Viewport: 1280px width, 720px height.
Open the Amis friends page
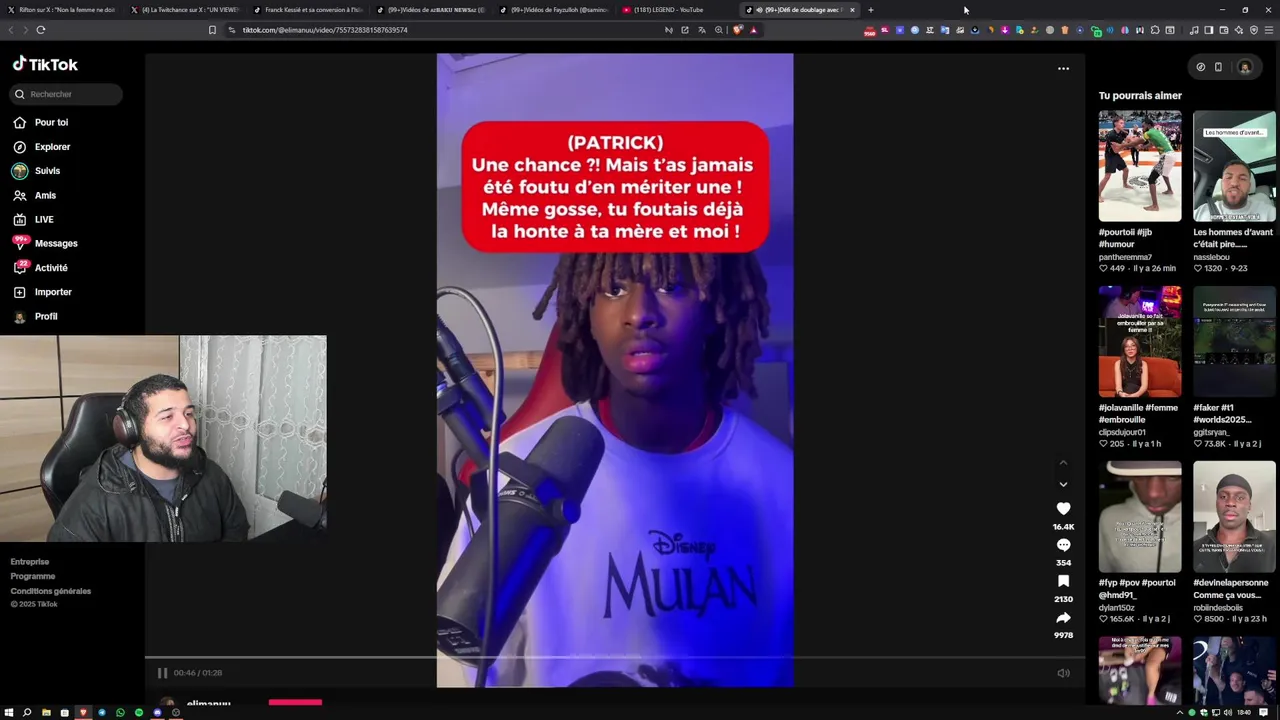pos(36,195)
